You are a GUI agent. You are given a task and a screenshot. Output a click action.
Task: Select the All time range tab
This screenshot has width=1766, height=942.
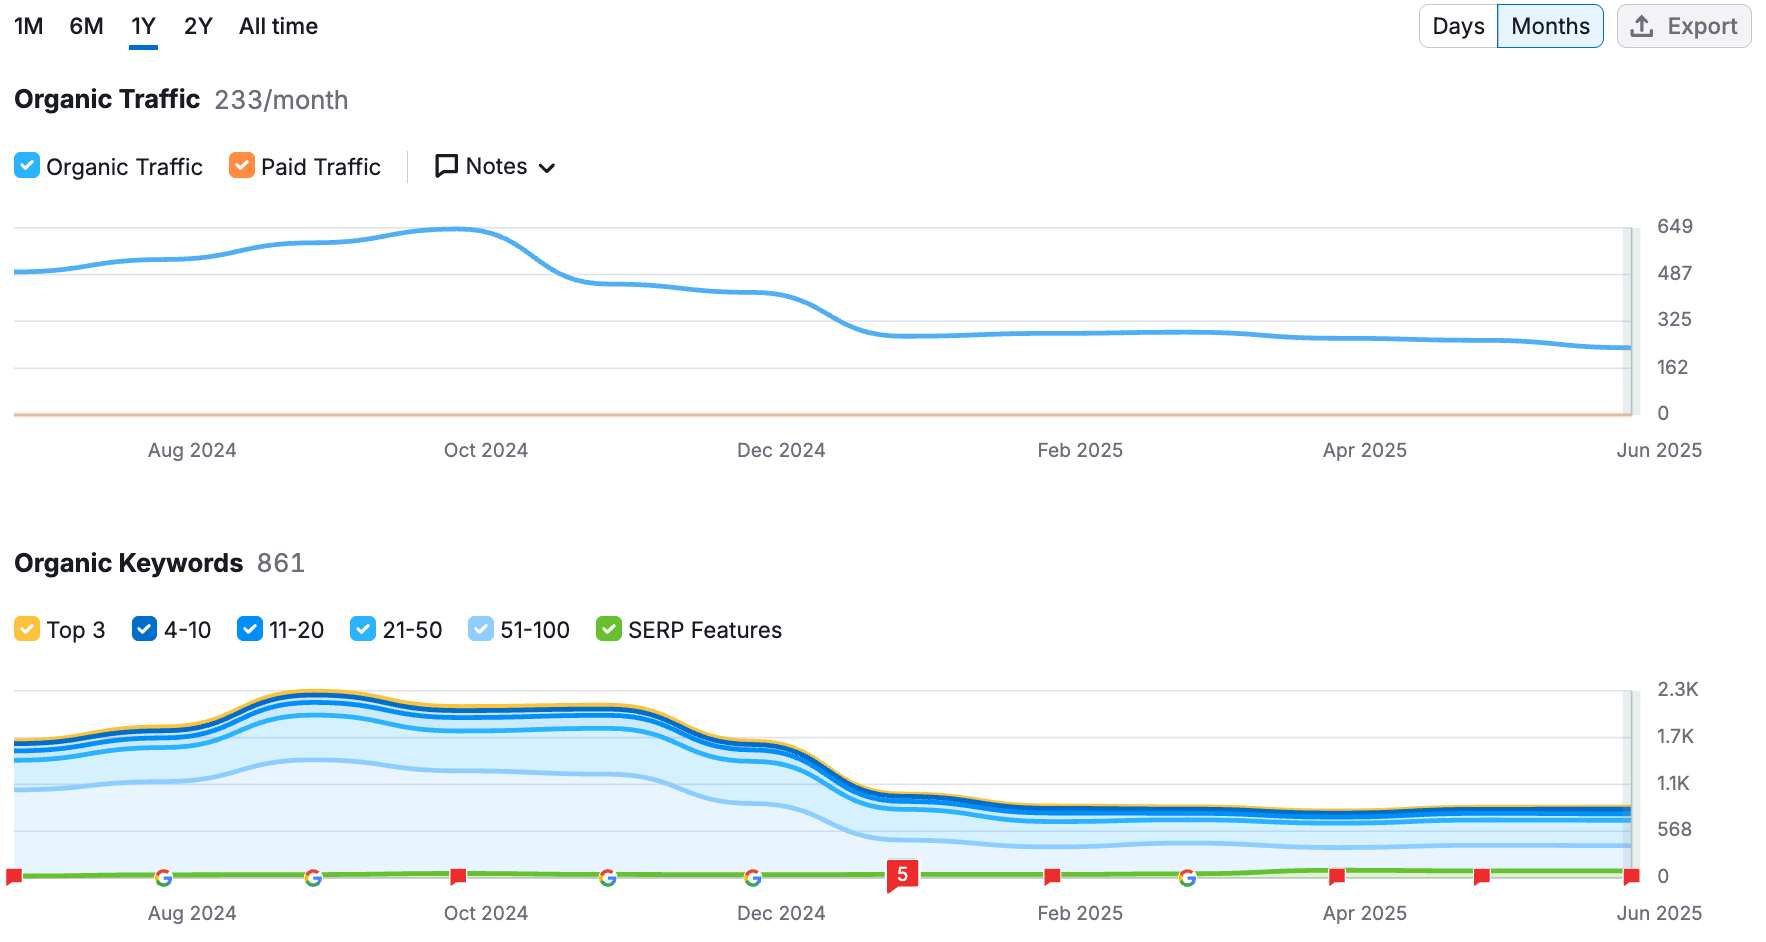tap(278, 26)
